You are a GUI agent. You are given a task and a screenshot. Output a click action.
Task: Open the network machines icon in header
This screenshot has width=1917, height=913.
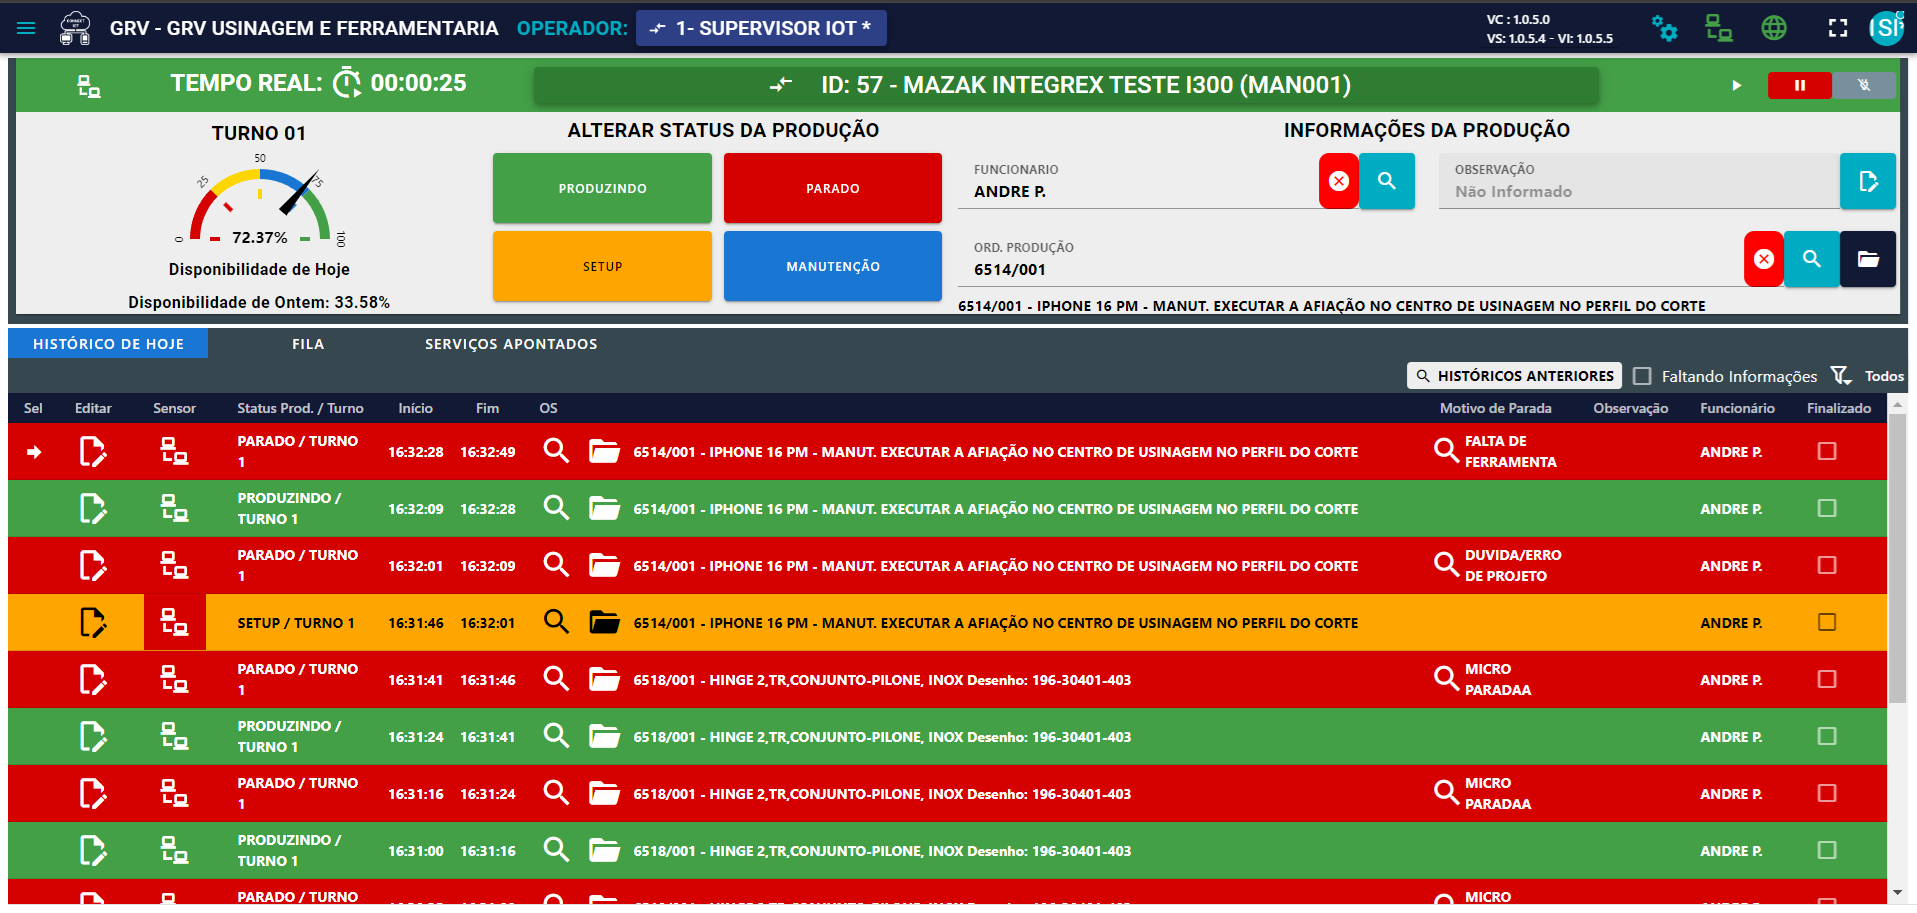coord(1718,28)
